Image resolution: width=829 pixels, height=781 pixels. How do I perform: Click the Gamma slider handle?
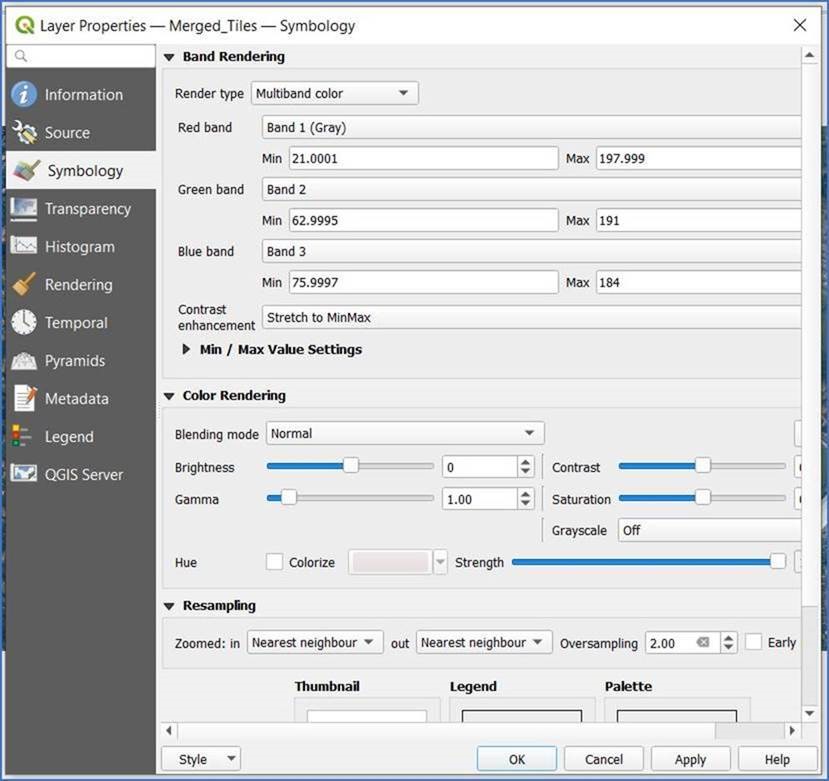(x=289, y=498)
